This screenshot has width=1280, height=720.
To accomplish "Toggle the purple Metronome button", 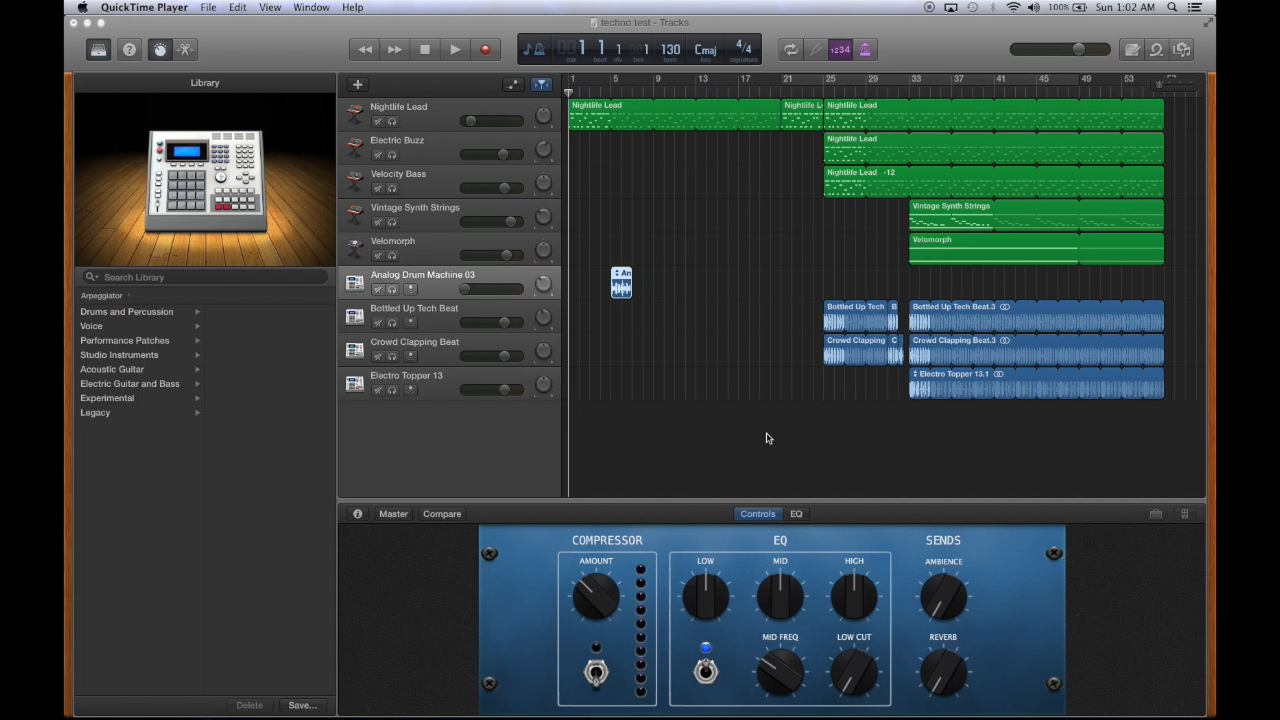I will pos(865,50).
